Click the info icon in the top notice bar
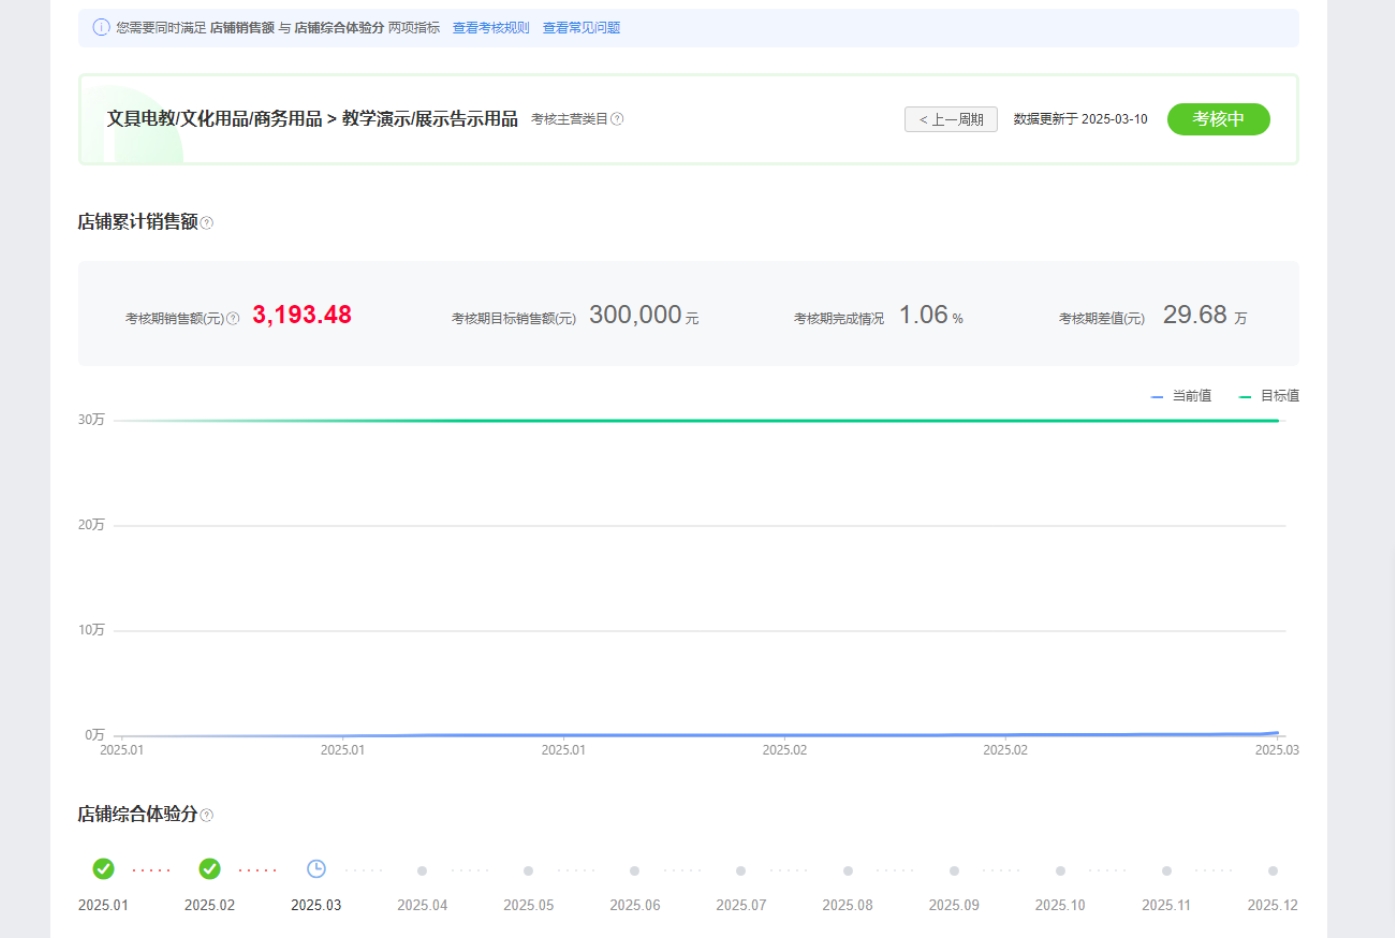Viewport: 1395px width, 941px height. coord(101,28)
